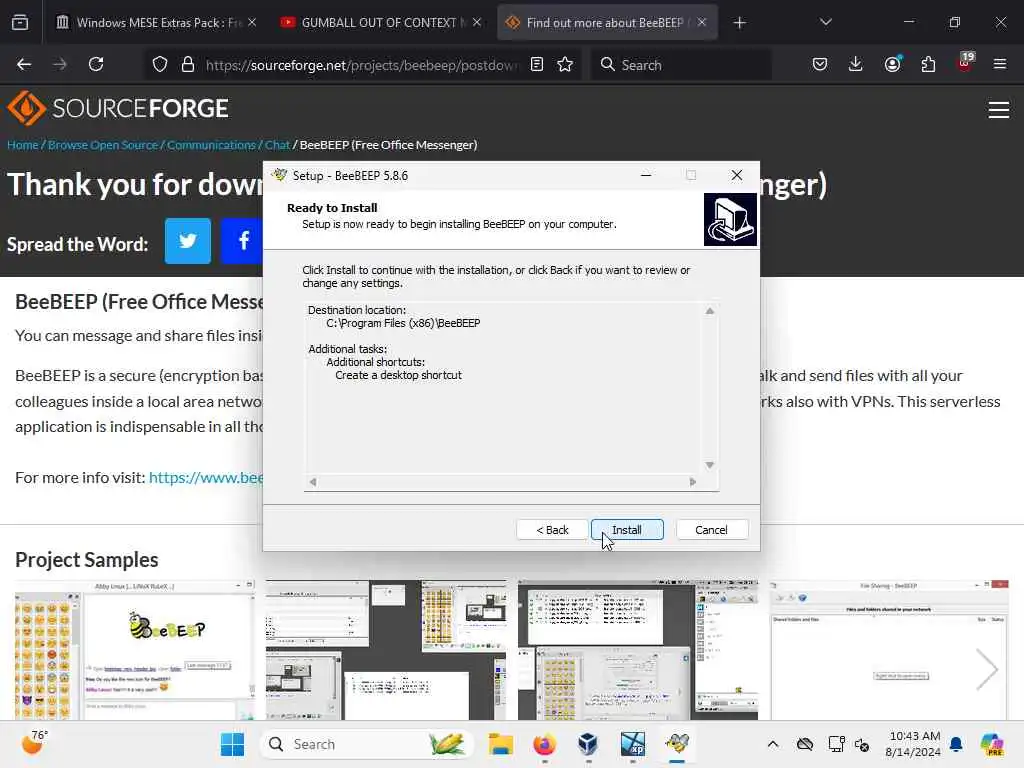Image resolution: width=1024 pixels, height=768 pixels.
Task: Toggle reader view
Action: pyautogui.click(x=537, y=65)
